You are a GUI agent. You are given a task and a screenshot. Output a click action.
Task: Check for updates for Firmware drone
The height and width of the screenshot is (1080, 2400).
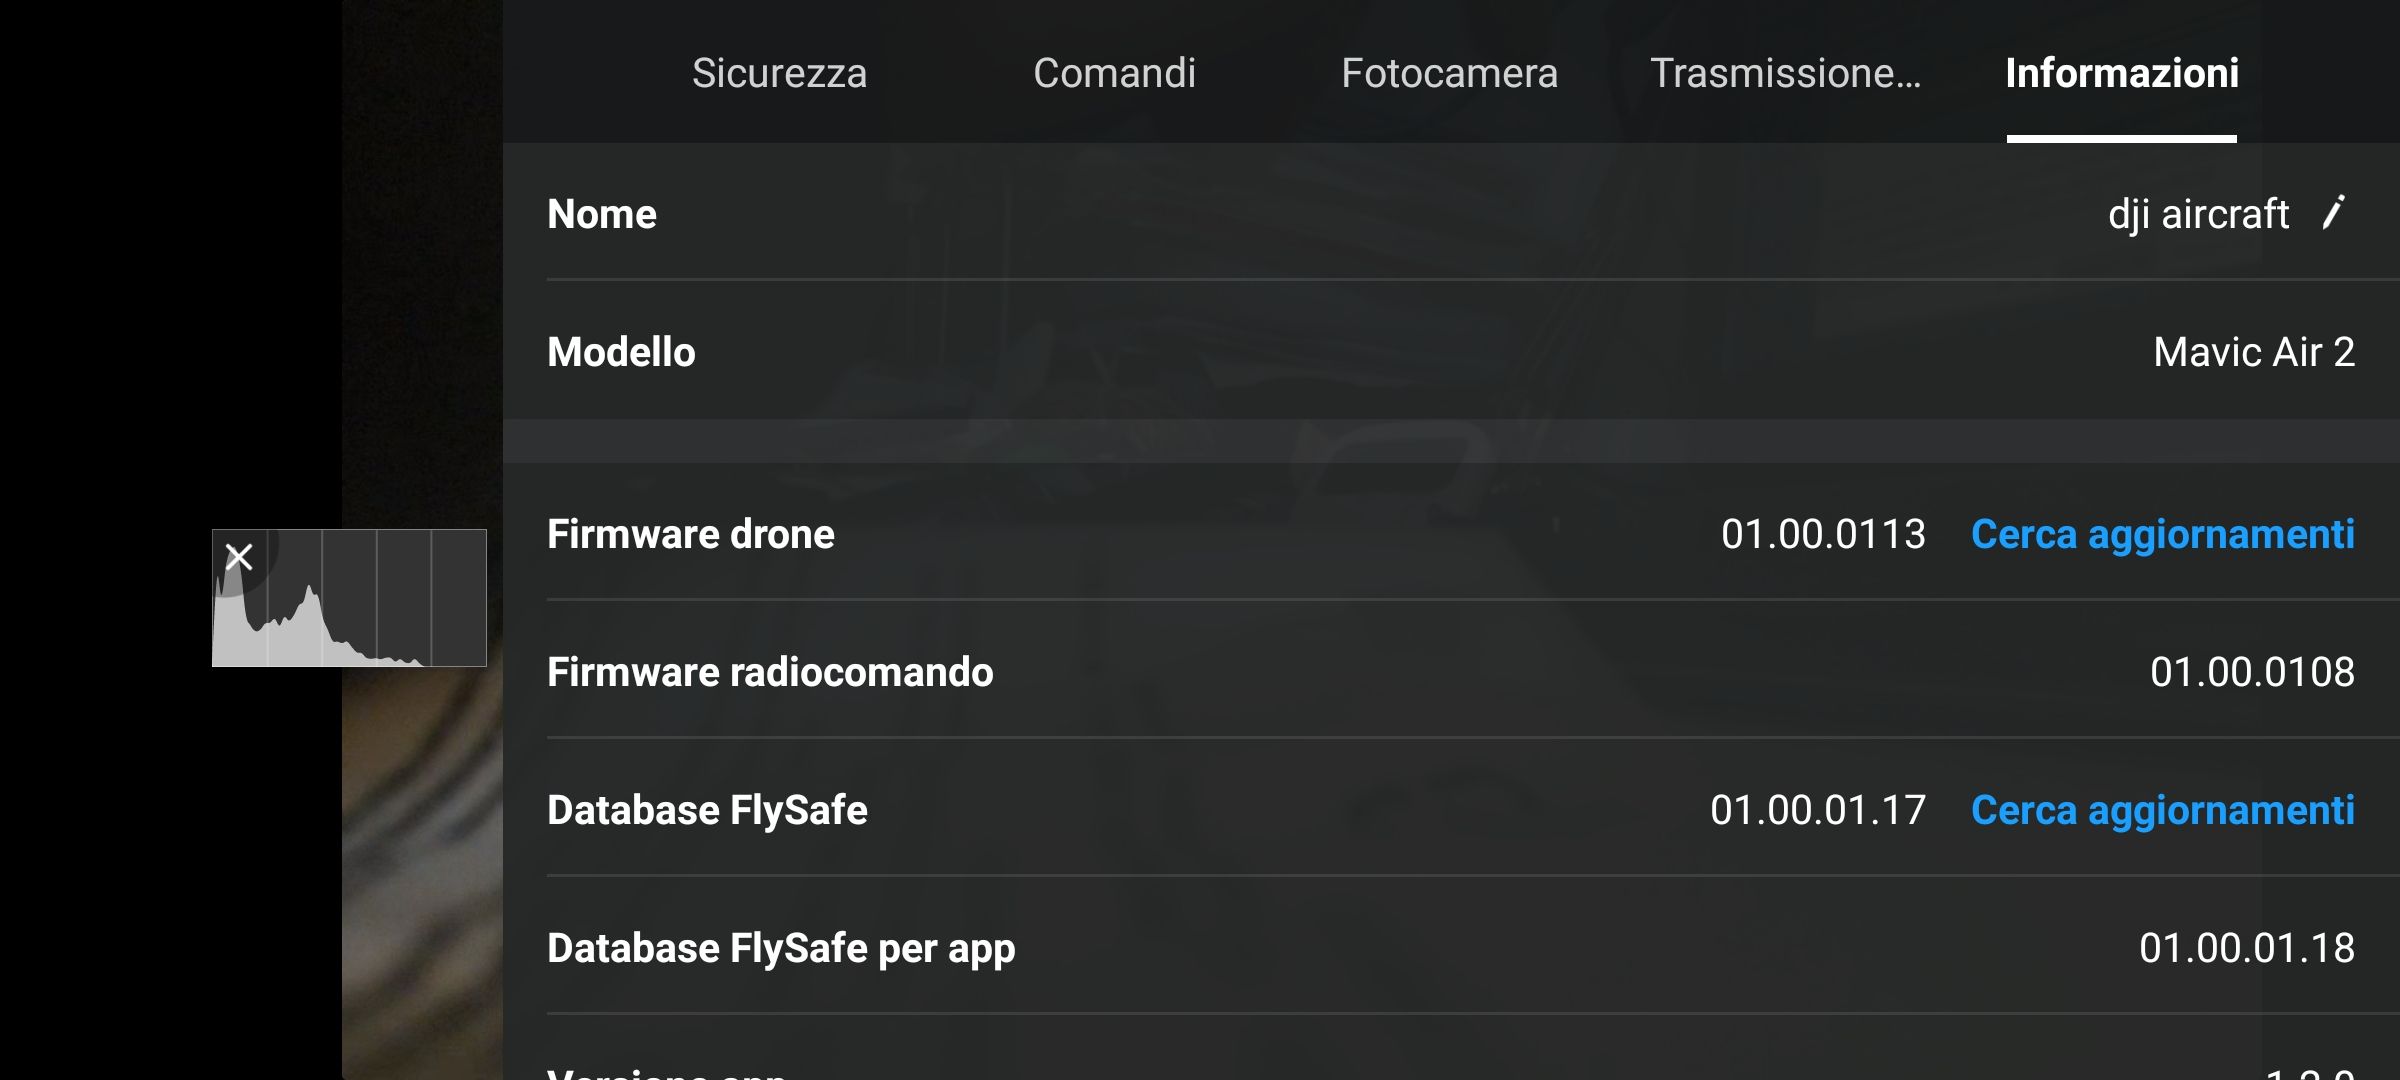[x=2162, y=534]
